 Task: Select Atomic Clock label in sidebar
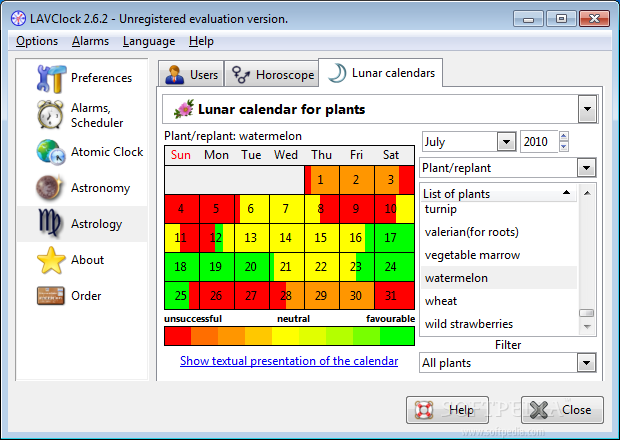[x=107, y=152]
